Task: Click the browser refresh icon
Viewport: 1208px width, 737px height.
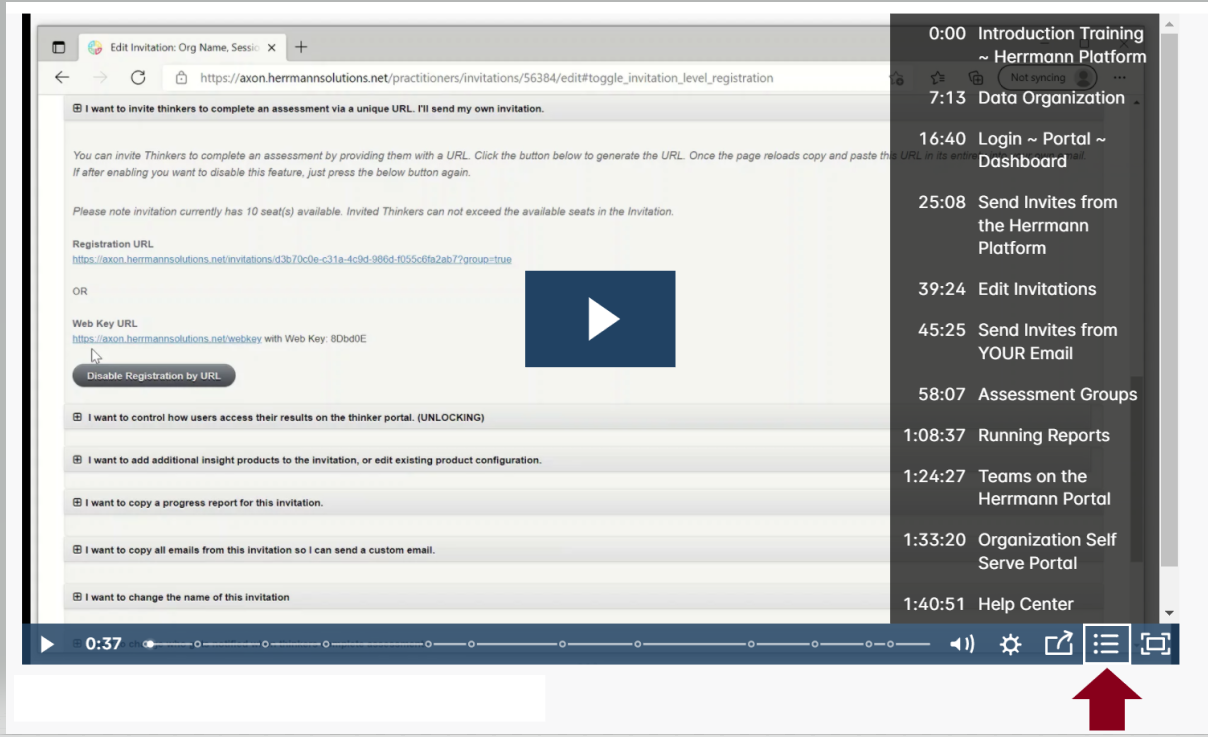Action: point(138,78)
